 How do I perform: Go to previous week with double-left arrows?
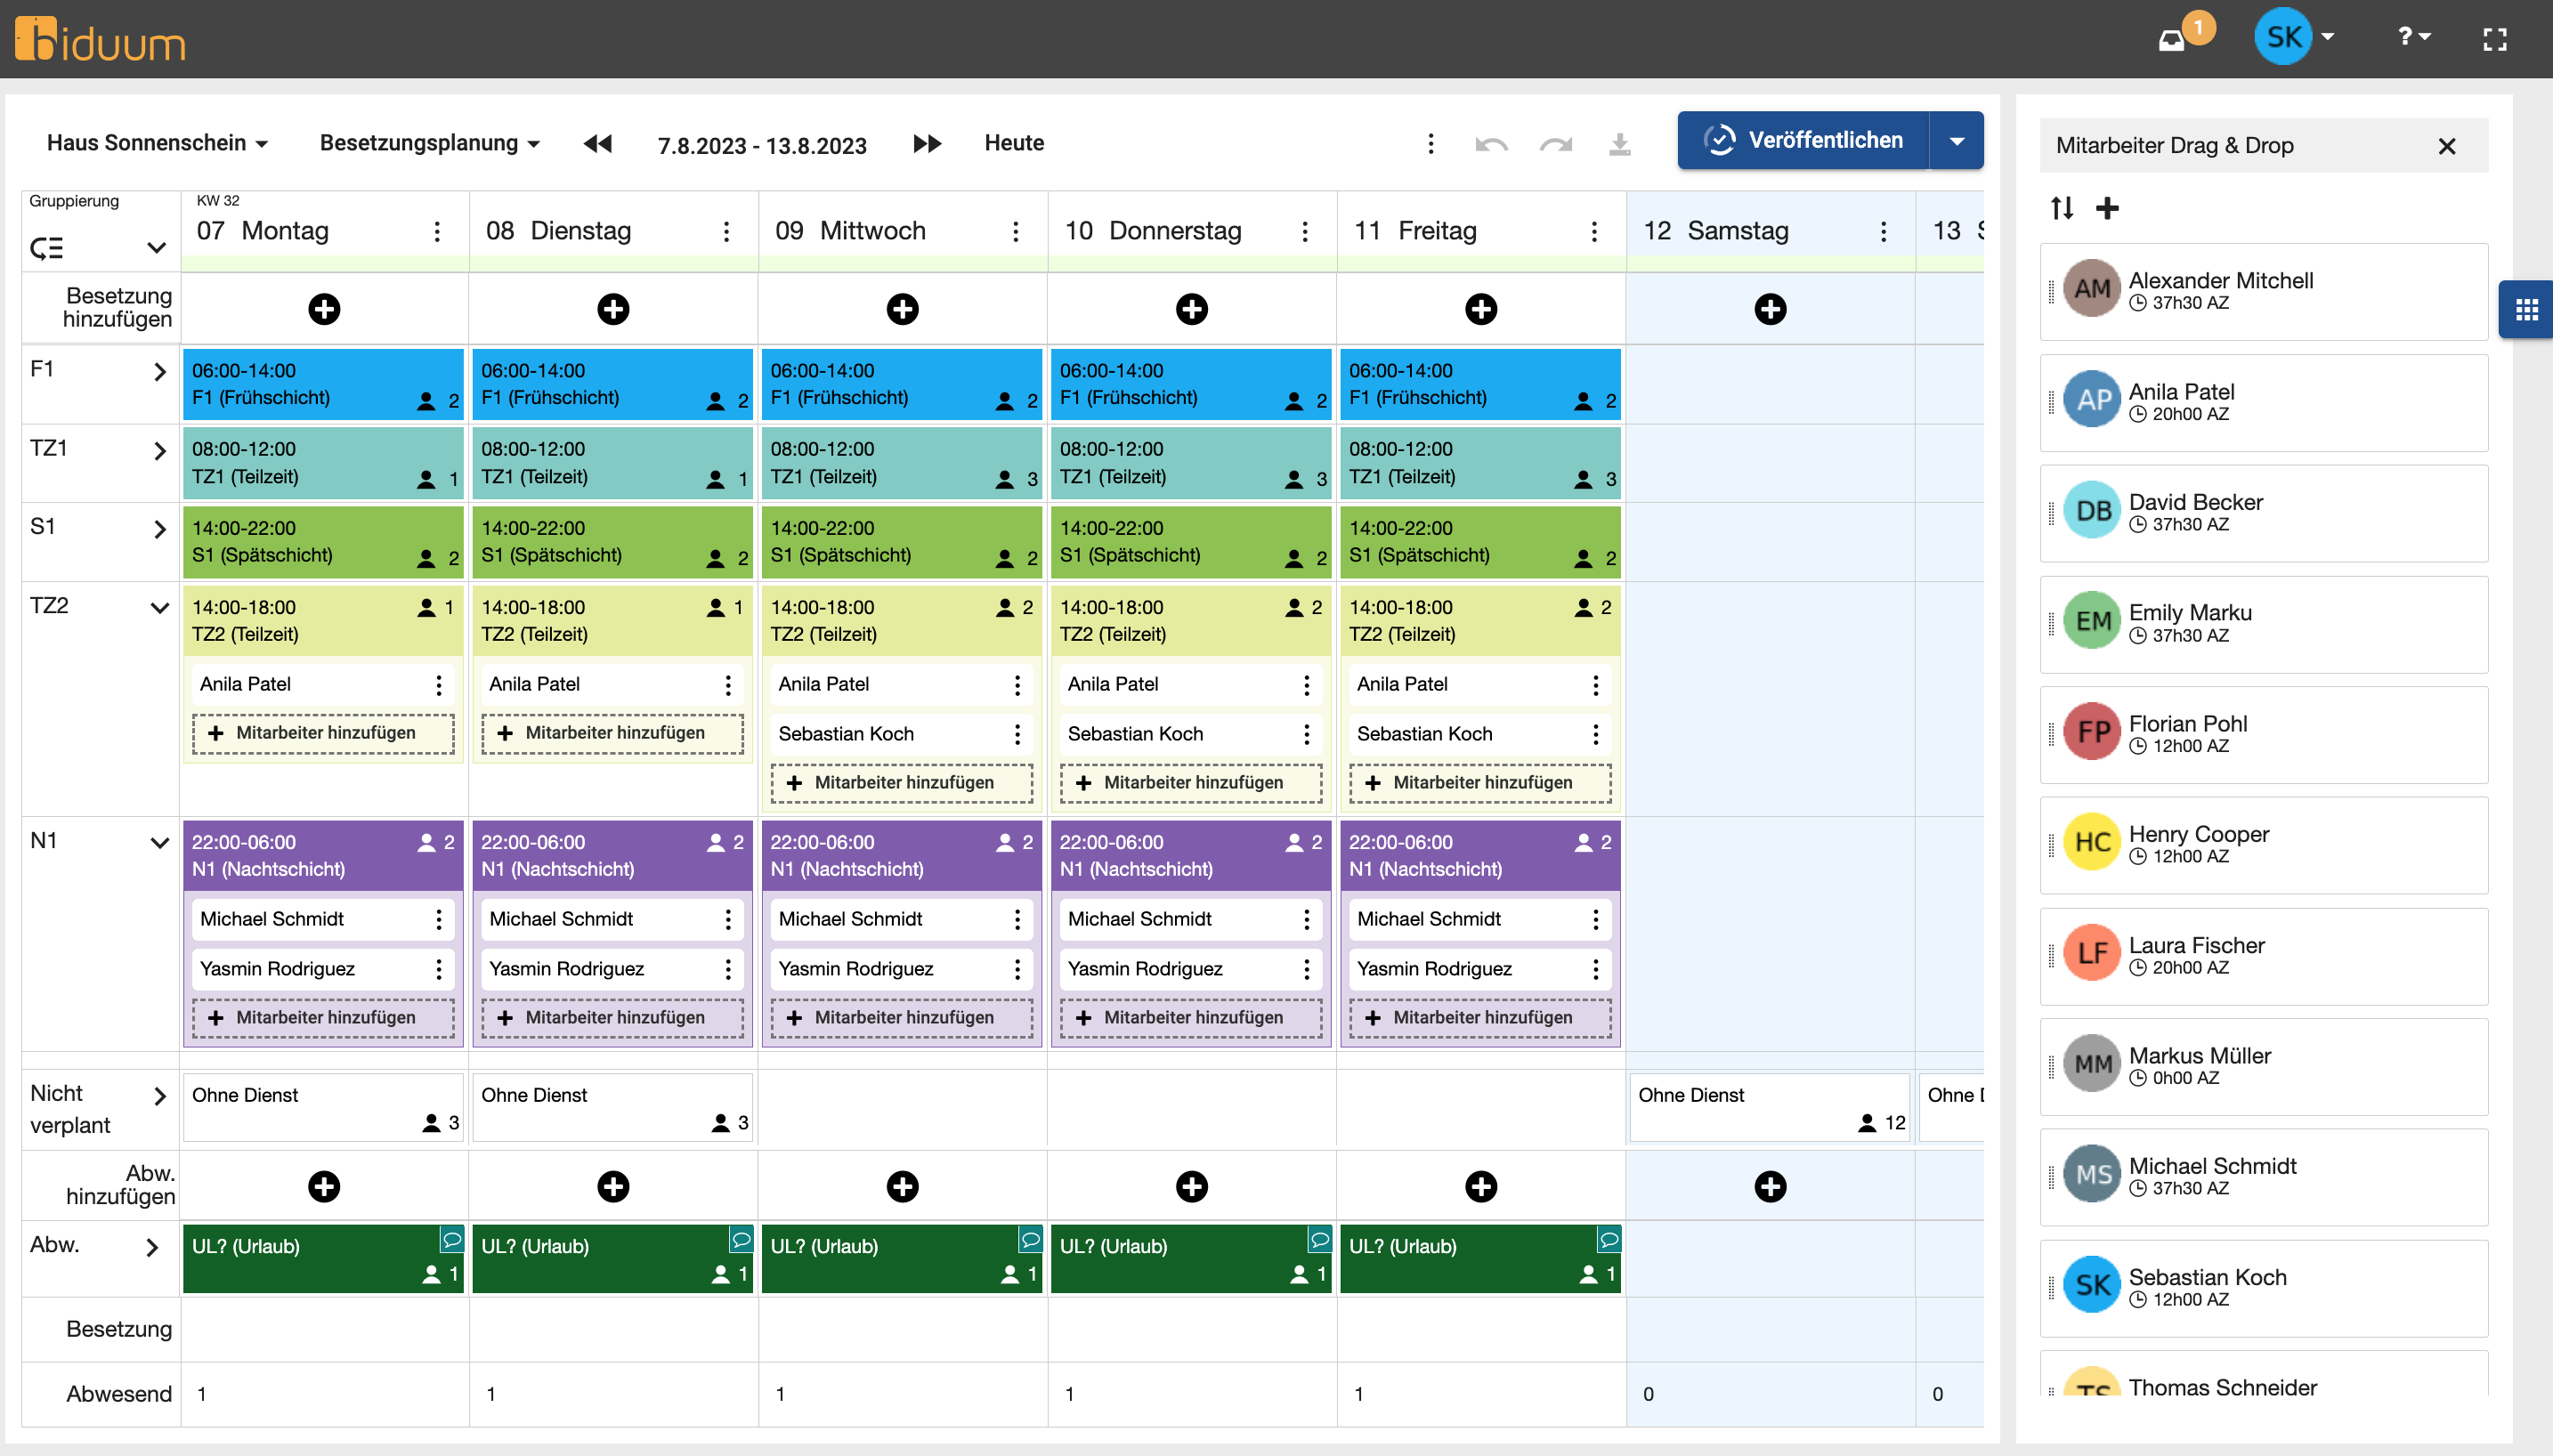(x=597, y=143)
